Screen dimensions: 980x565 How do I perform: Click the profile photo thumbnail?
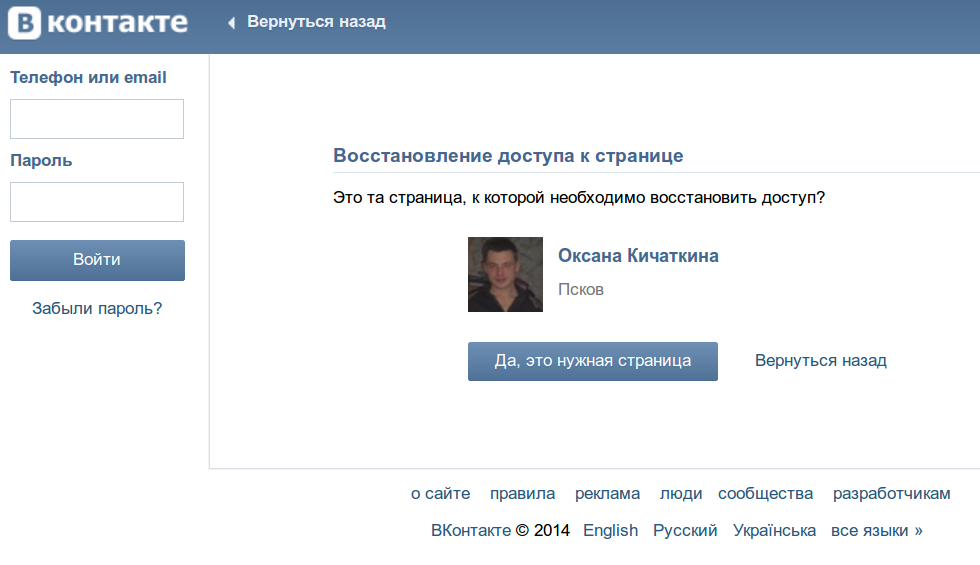coord(505,274)
